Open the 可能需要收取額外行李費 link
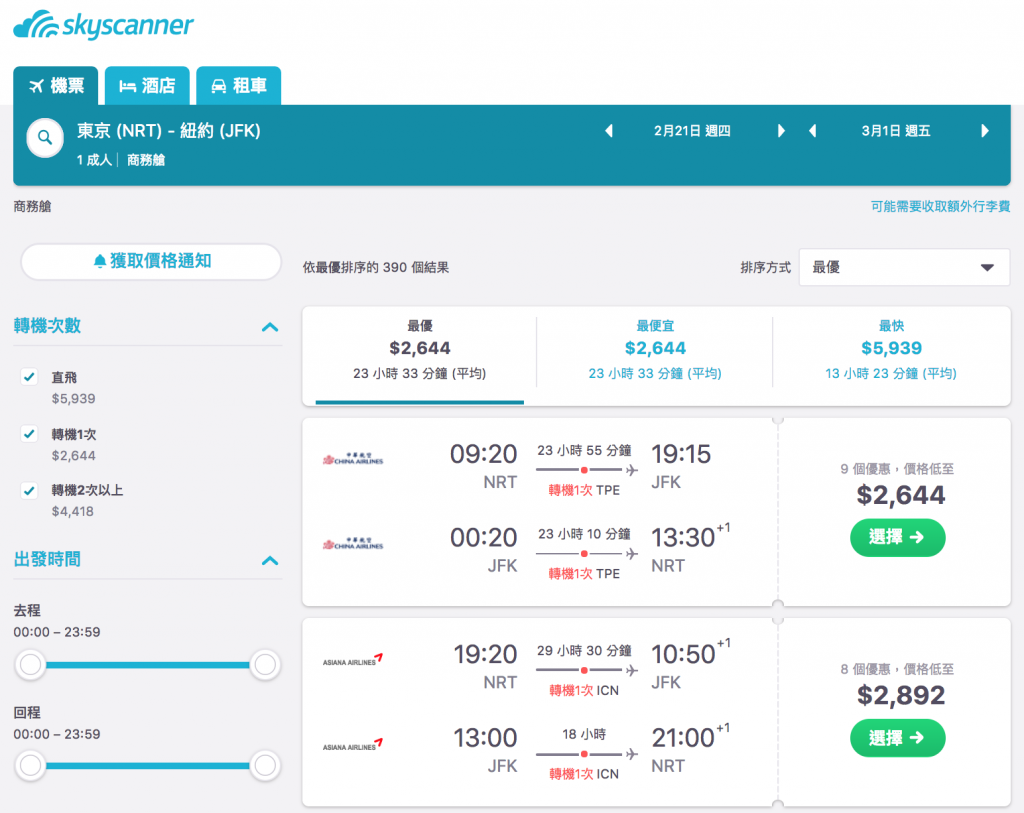Viewport: 1024px width, 813px height. click(x=940, y=206)
